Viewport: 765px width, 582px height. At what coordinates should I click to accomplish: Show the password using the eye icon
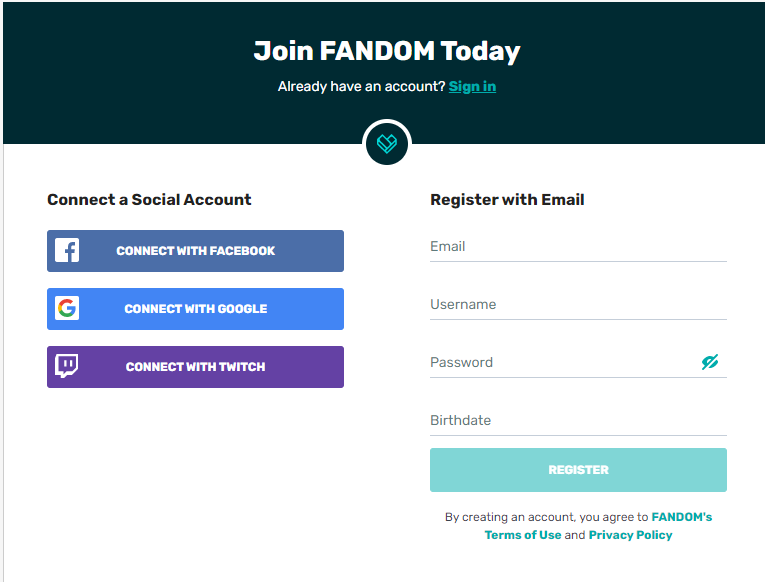point(710,362)
